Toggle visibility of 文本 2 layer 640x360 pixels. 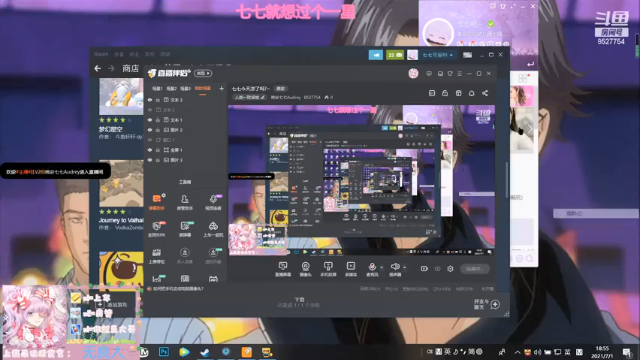pos(150,110)
